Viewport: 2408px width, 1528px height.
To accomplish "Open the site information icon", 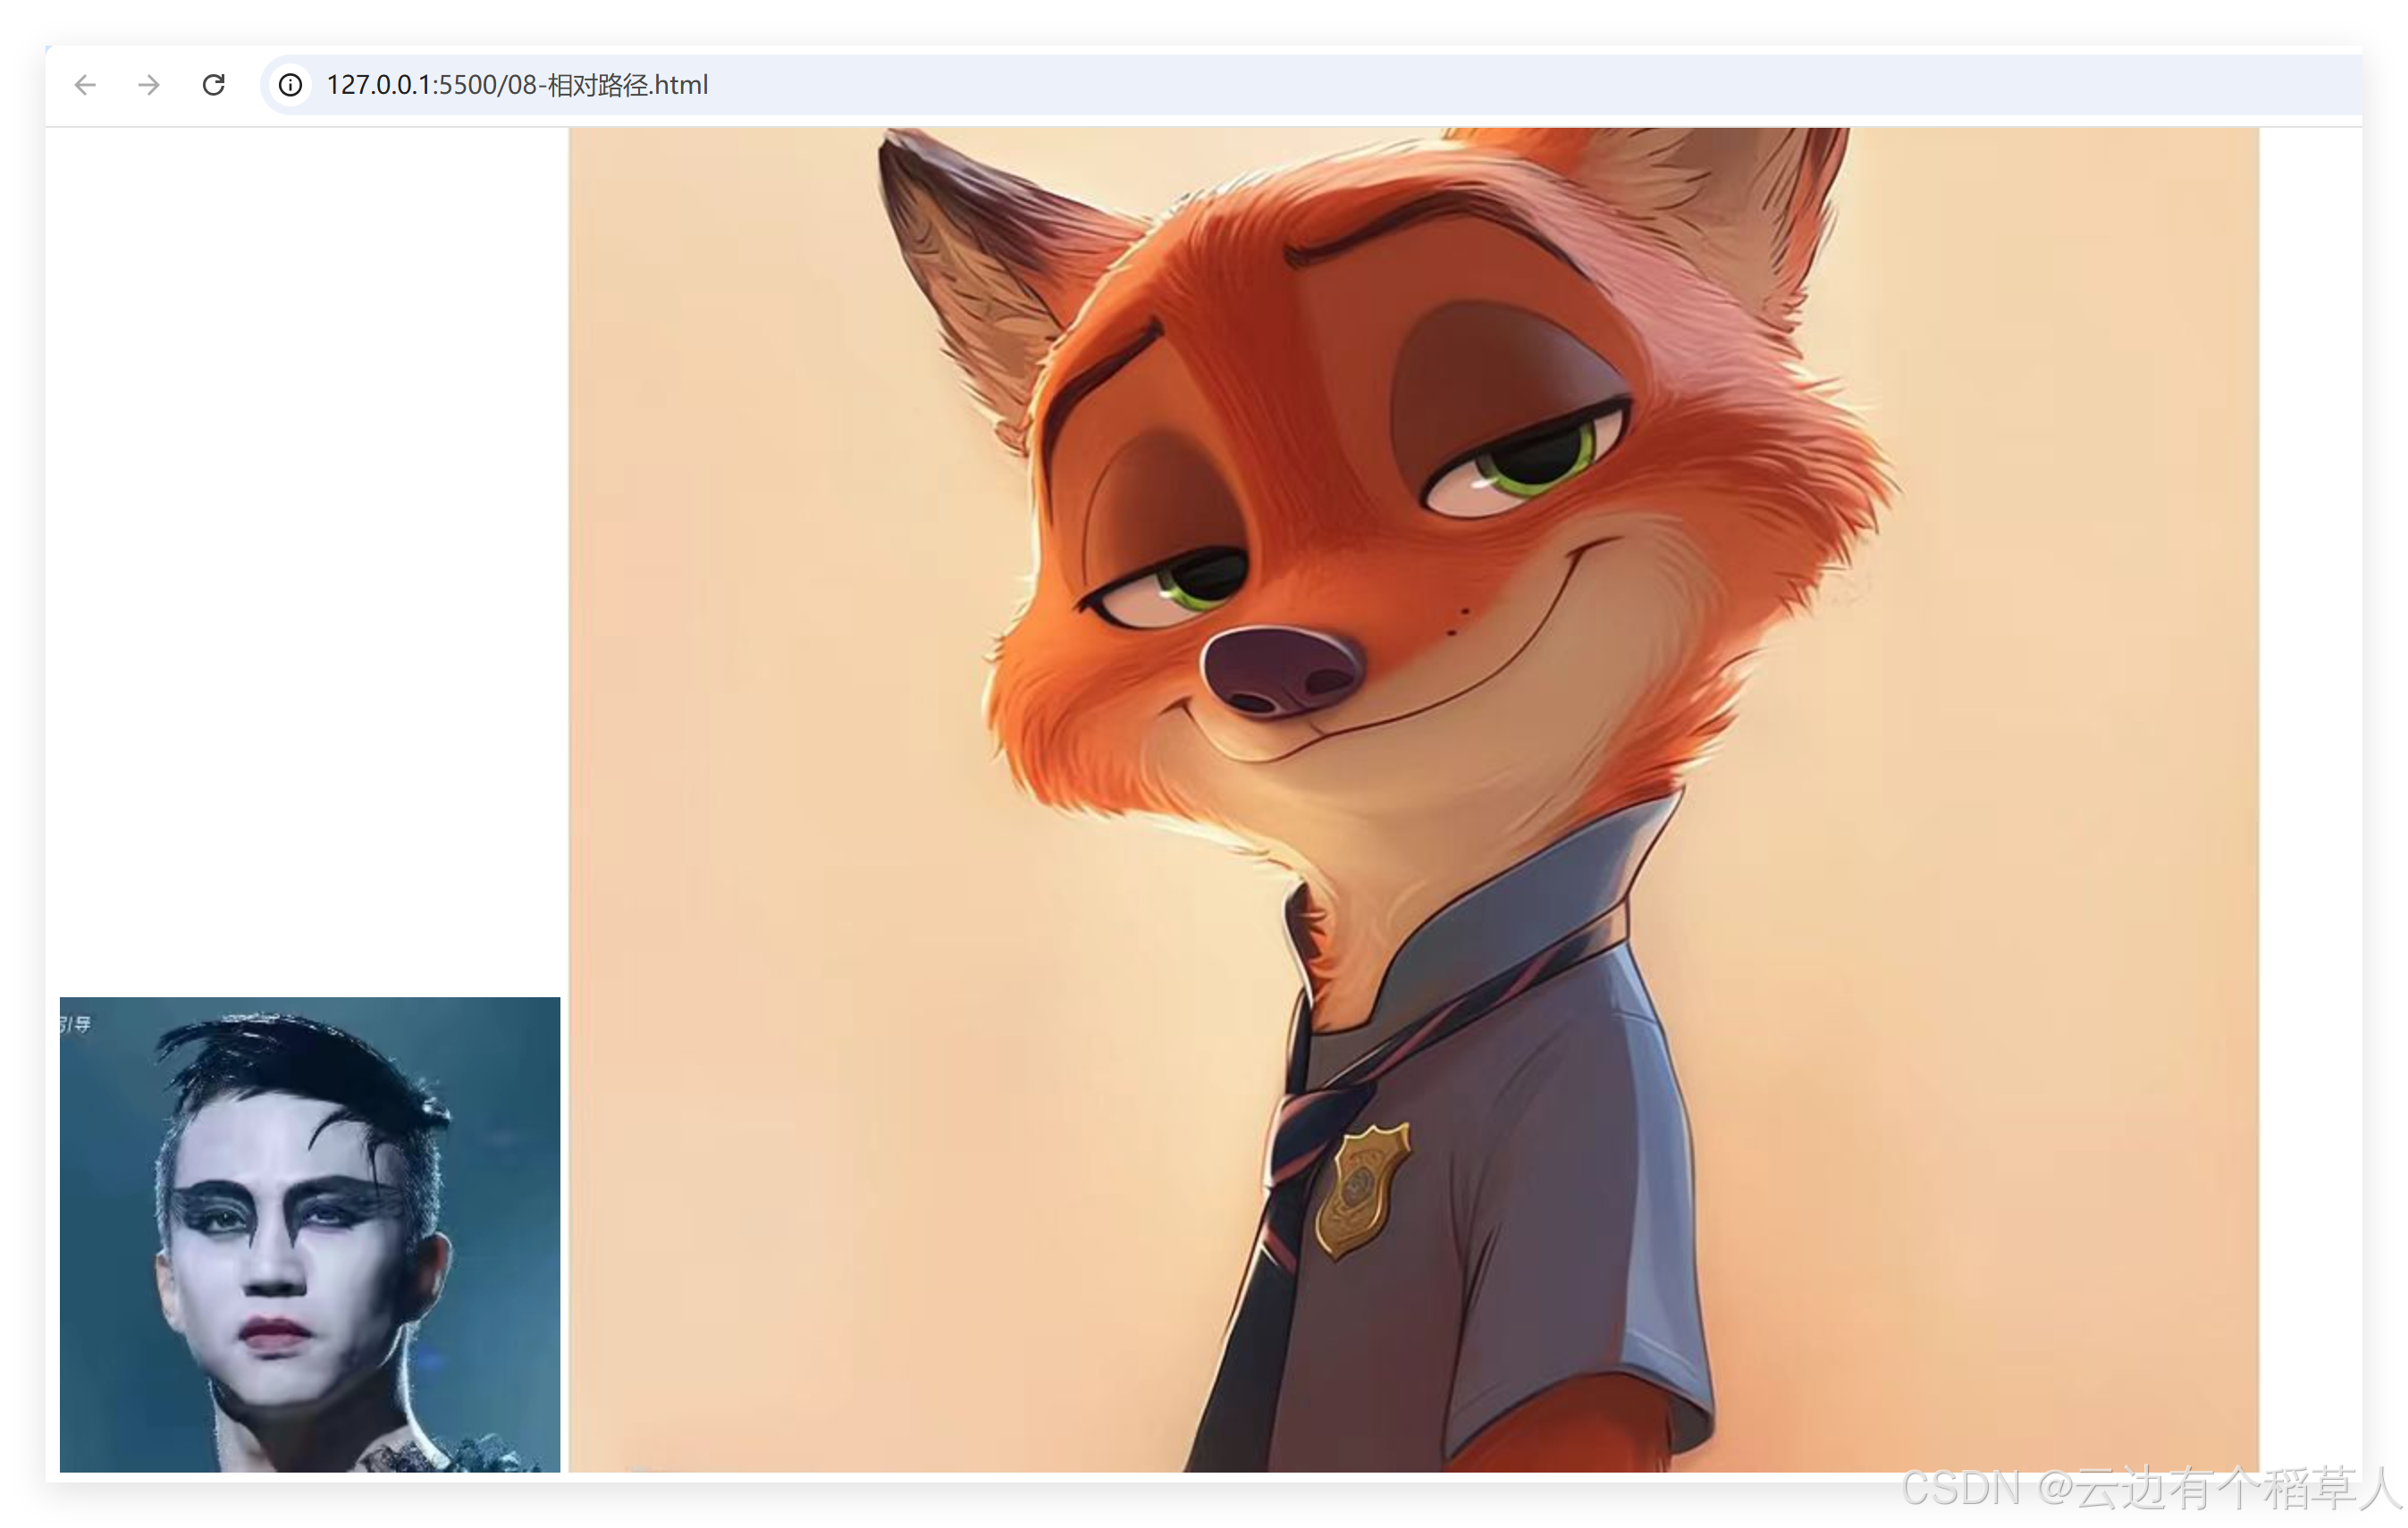I will (290, 85).
